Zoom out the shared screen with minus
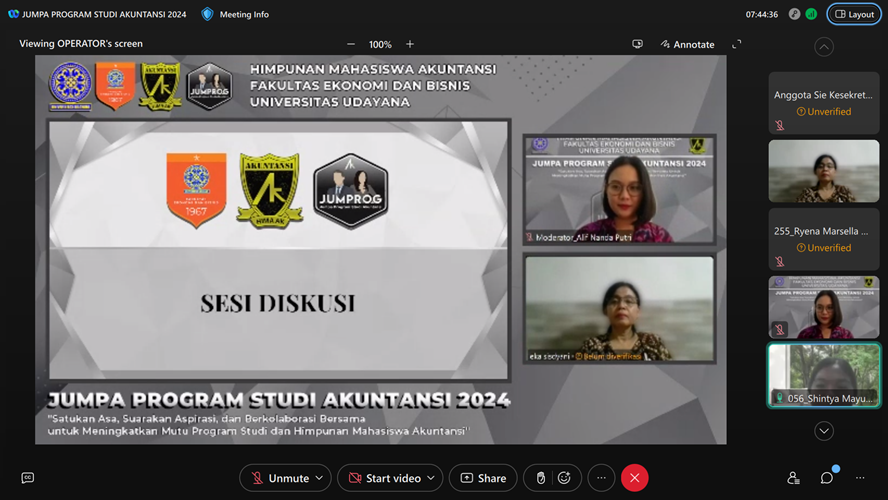Image resolution: width=888 pixels, height=500 pixels. 351,44
